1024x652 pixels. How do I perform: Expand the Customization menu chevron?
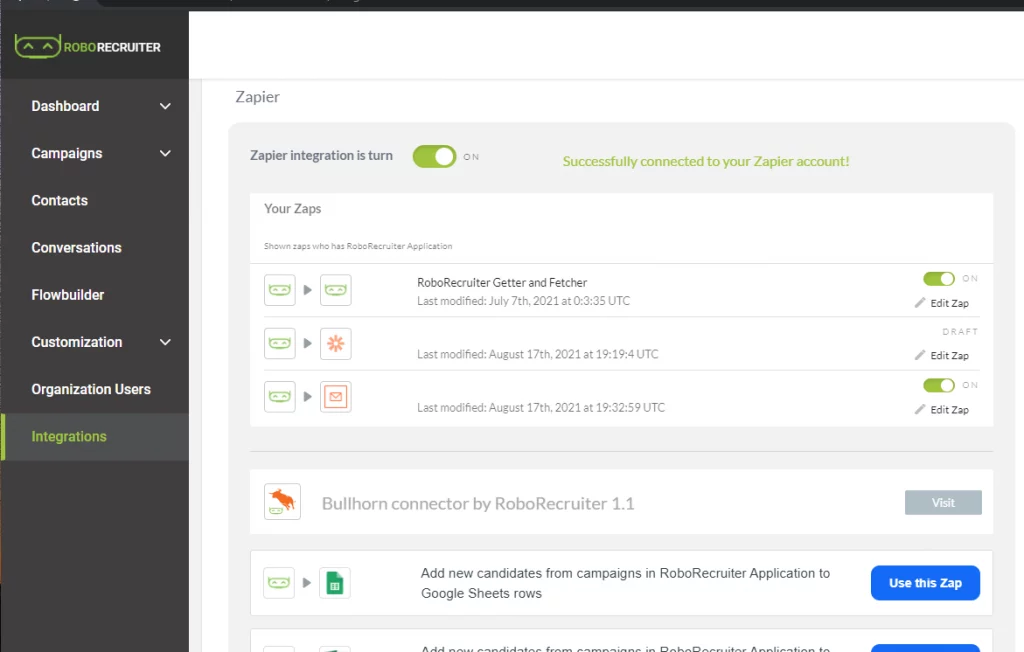coord(165,342)
